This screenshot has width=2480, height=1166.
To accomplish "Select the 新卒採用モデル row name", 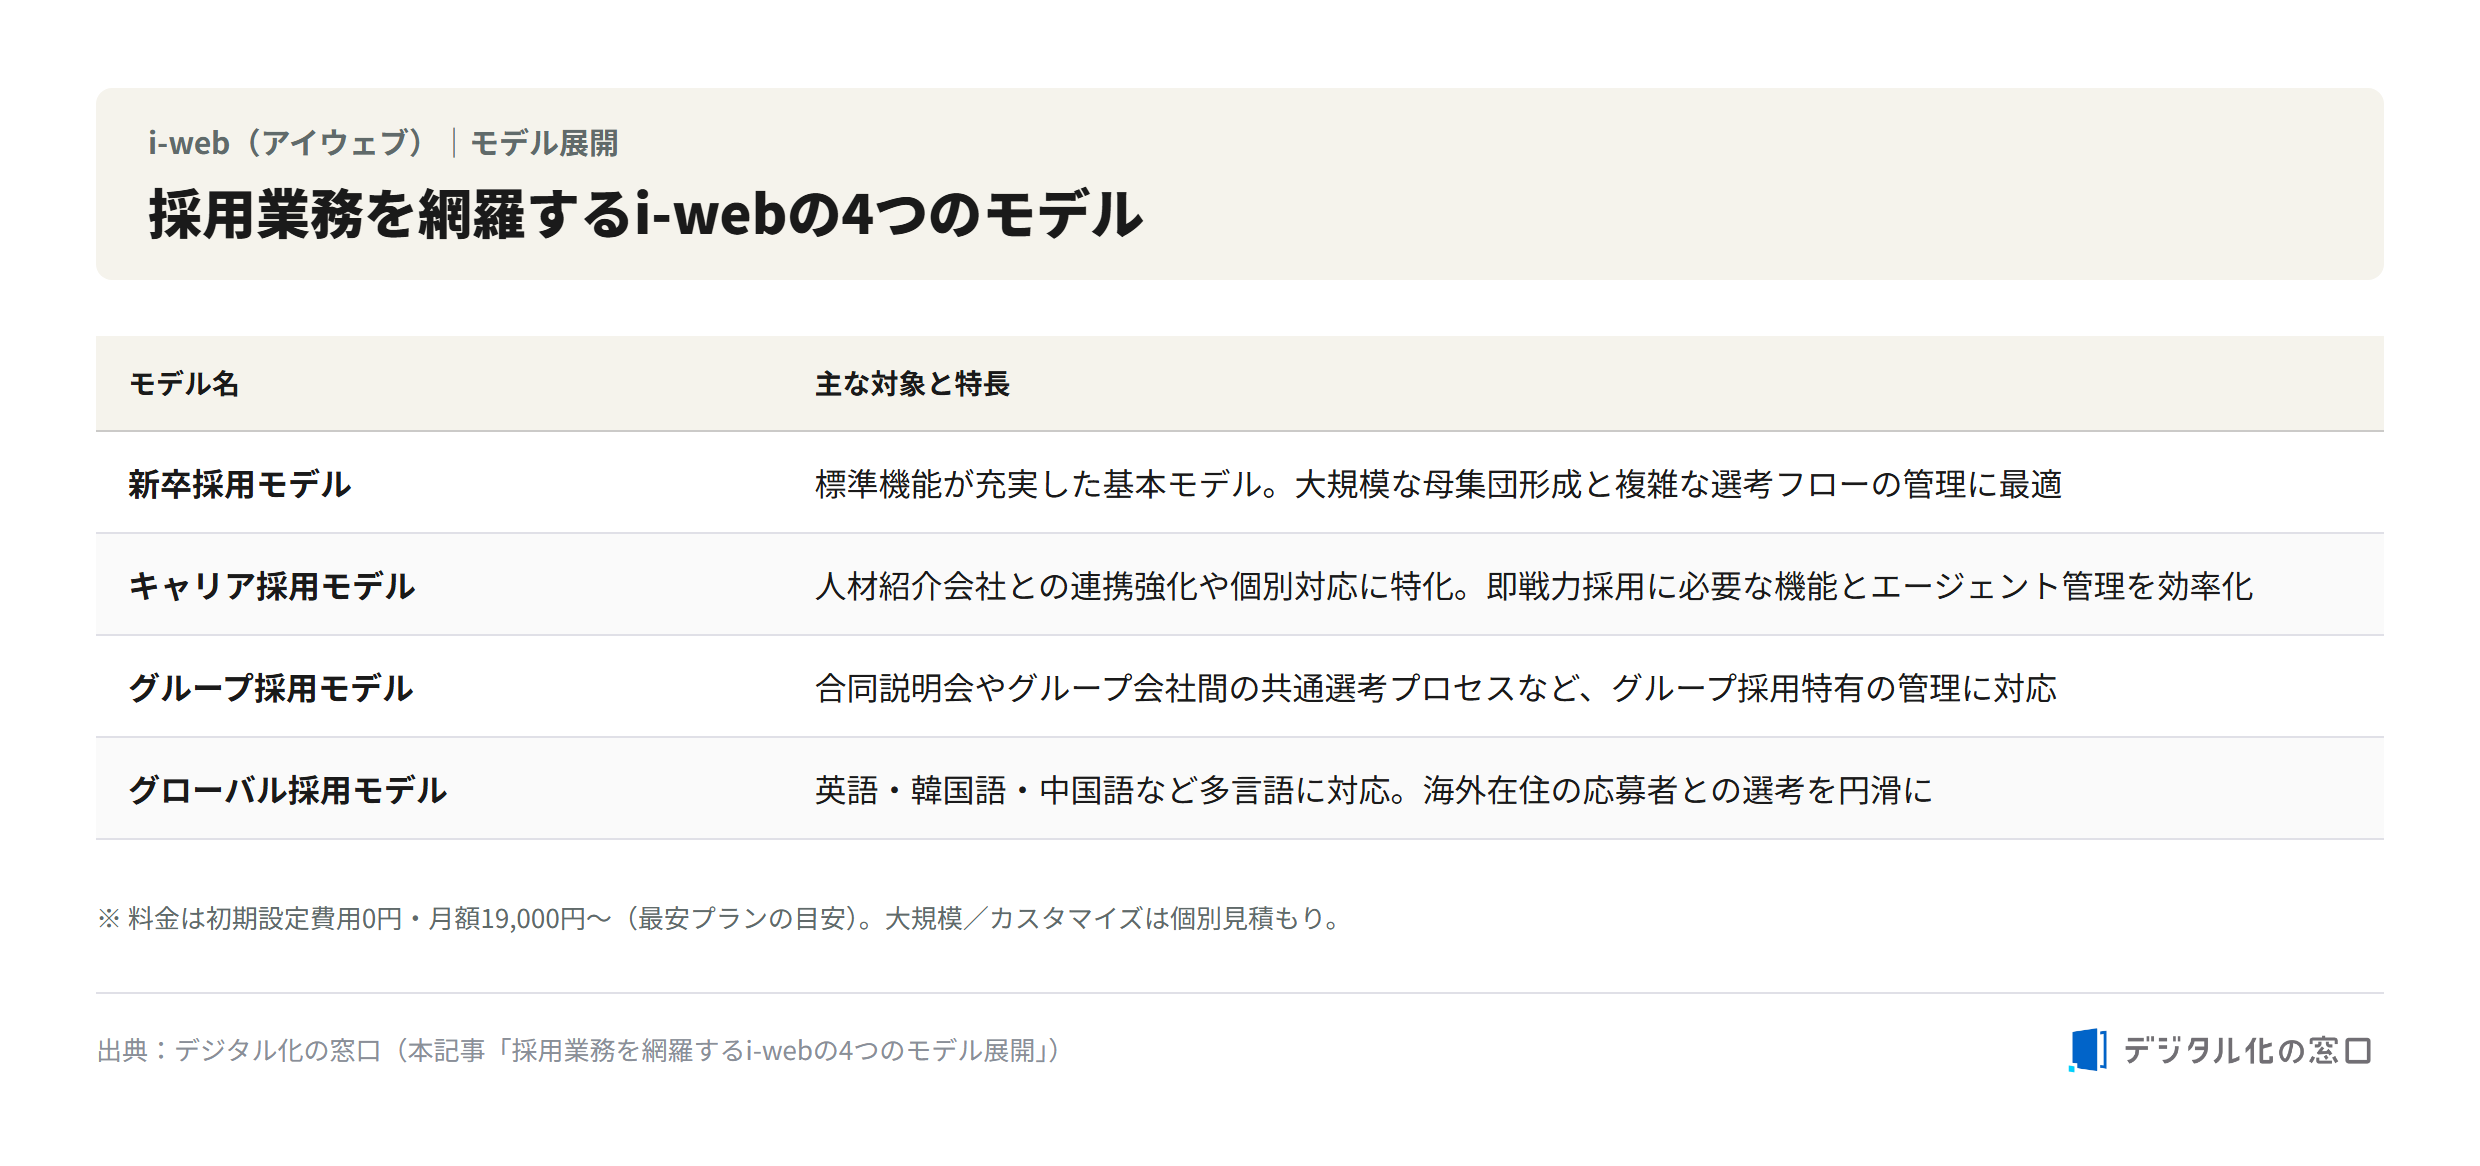I will click(240, 485).
